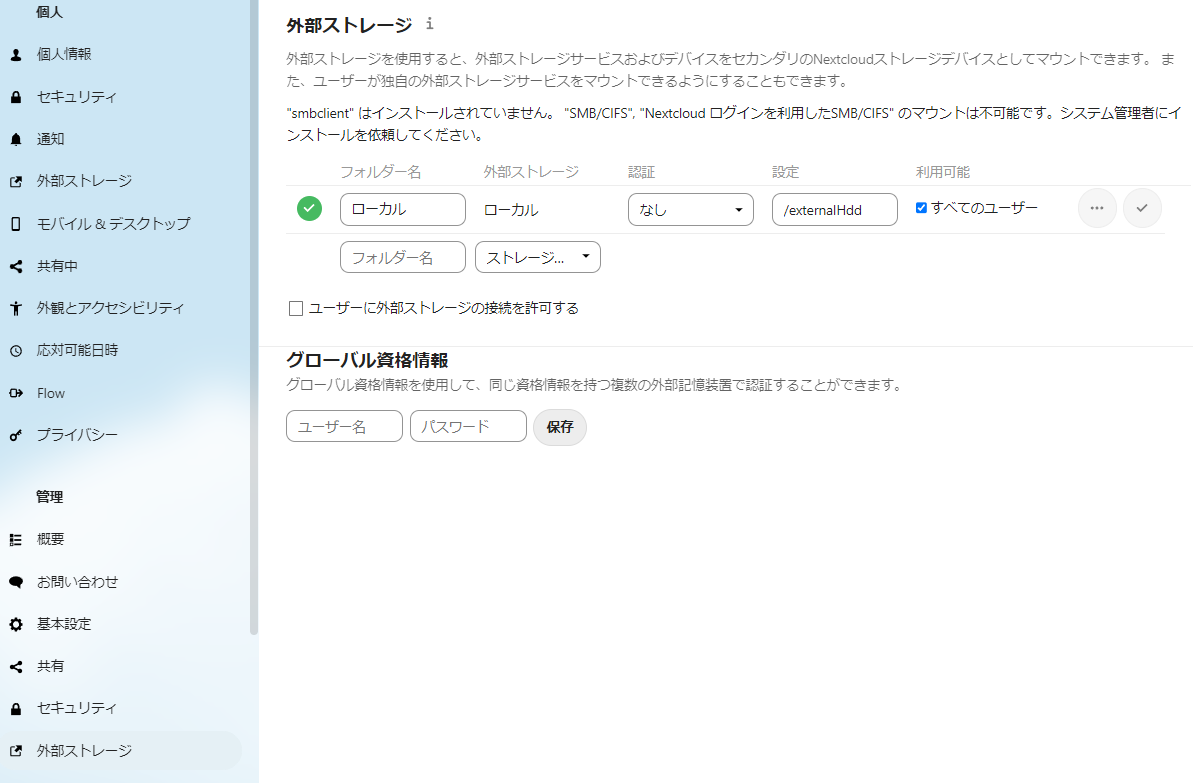Click the ユーザー名 field
Screen dimensions: 1193x783
point(344,426)
